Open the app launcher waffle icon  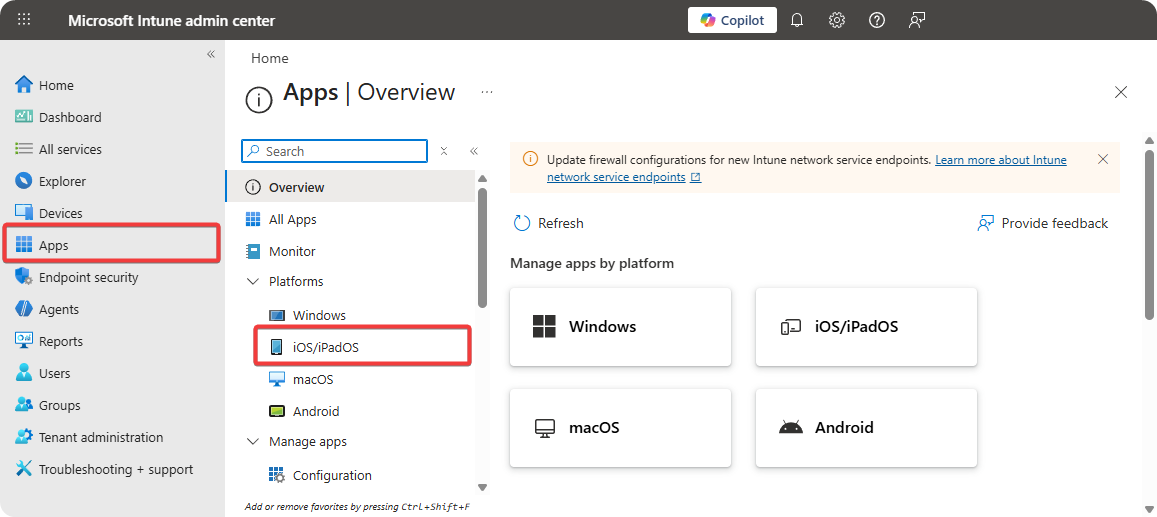click(x=24, y=20)
